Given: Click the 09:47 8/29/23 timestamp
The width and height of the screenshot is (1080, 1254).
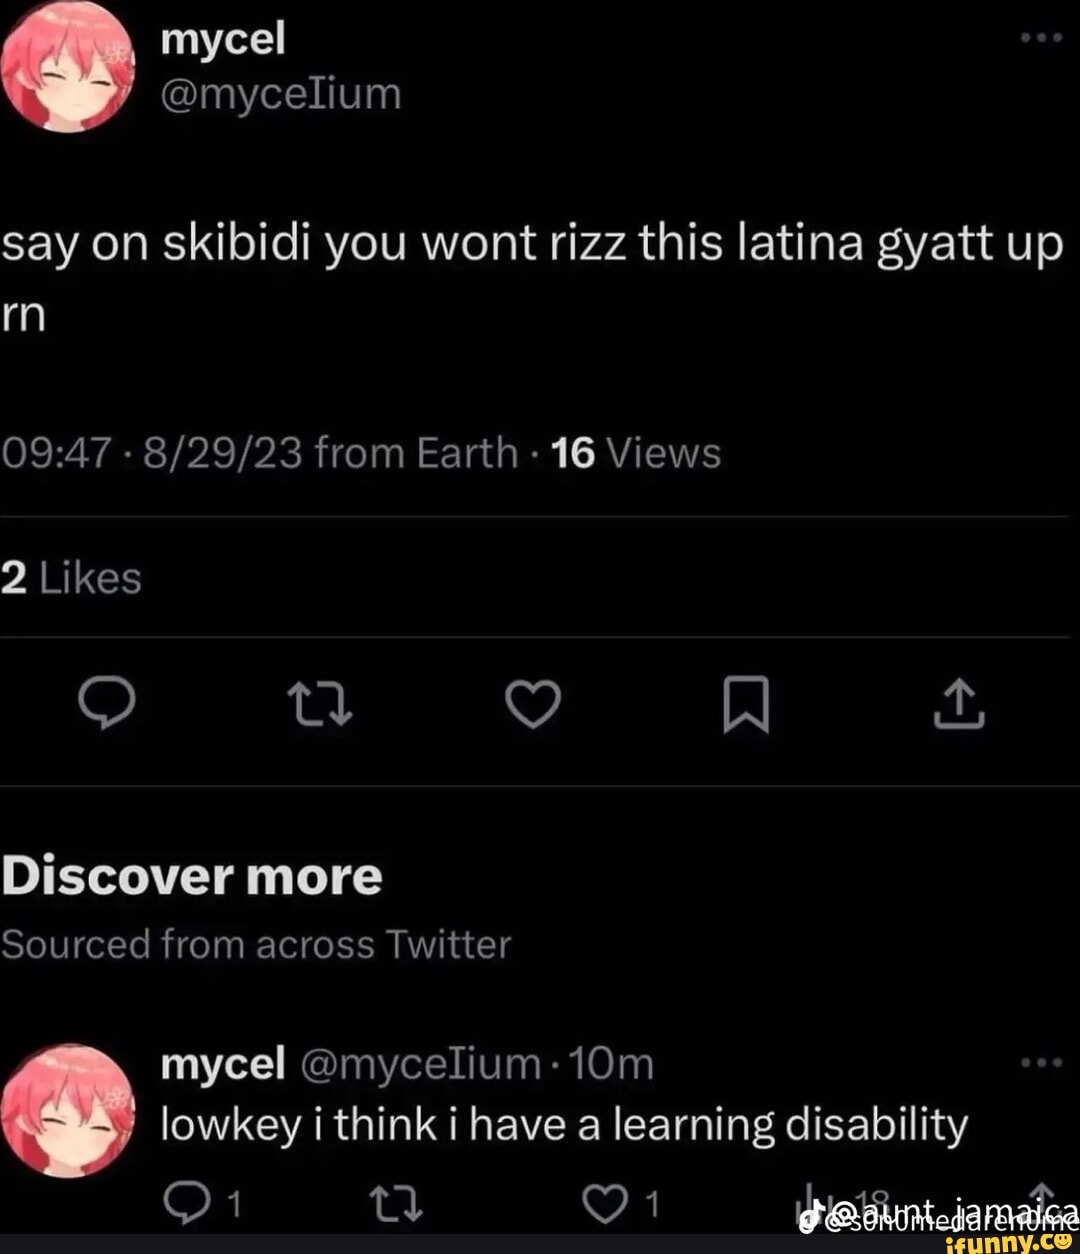Looking at the screenshot, I should pyautogui.click(x=152, y=454).
